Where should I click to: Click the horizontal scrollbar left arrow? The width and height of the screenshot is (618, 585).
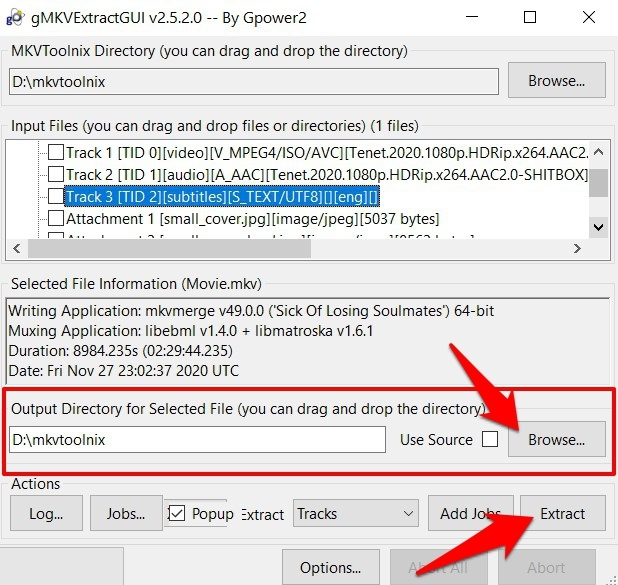17,248
